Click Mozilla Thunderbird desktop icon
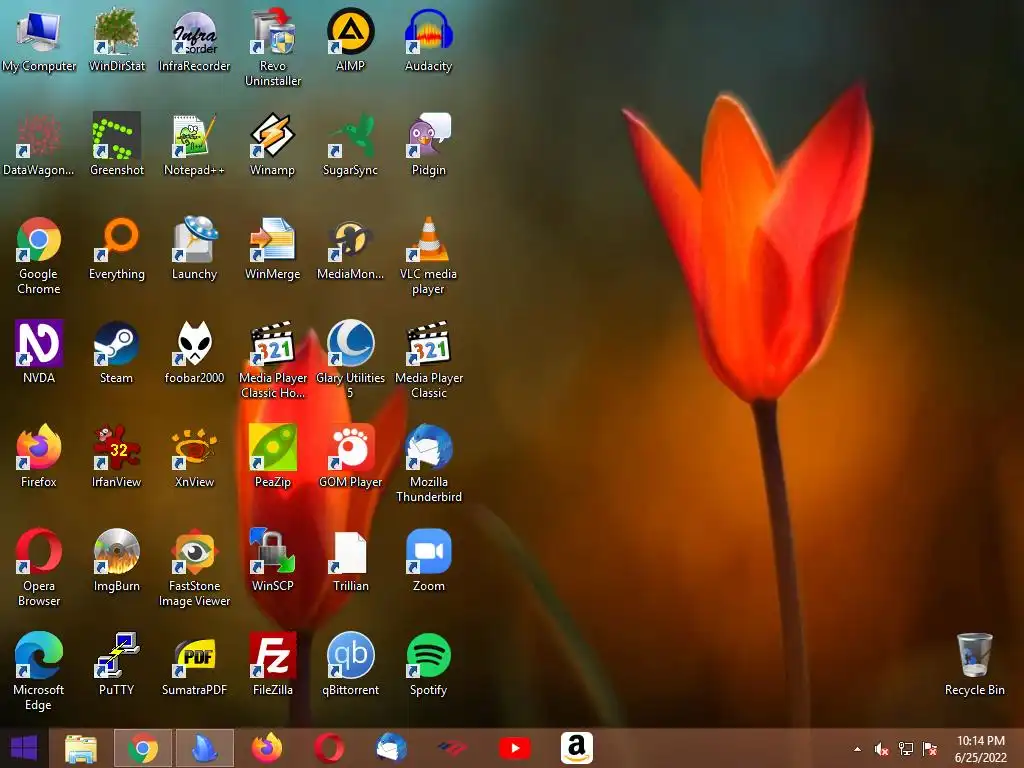This screenshot has height=768, width=1024. point(428,463)
